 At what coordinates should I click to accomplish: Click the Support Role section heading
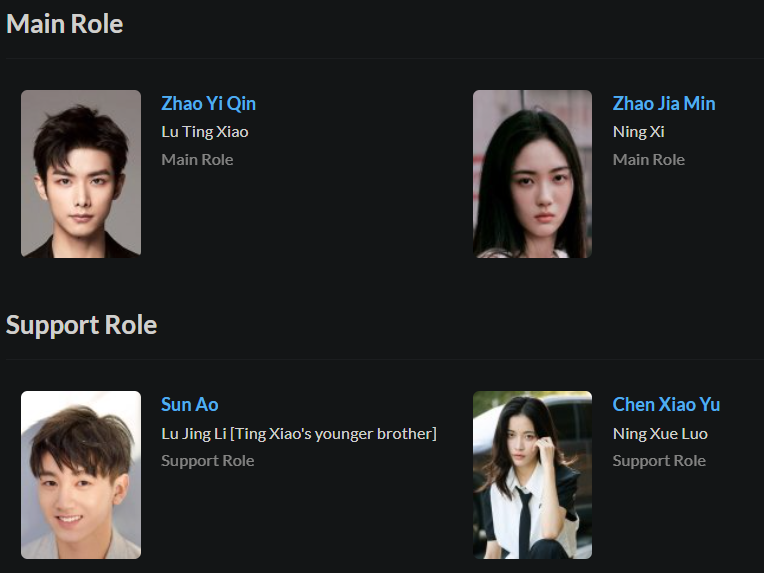point(81,325)
